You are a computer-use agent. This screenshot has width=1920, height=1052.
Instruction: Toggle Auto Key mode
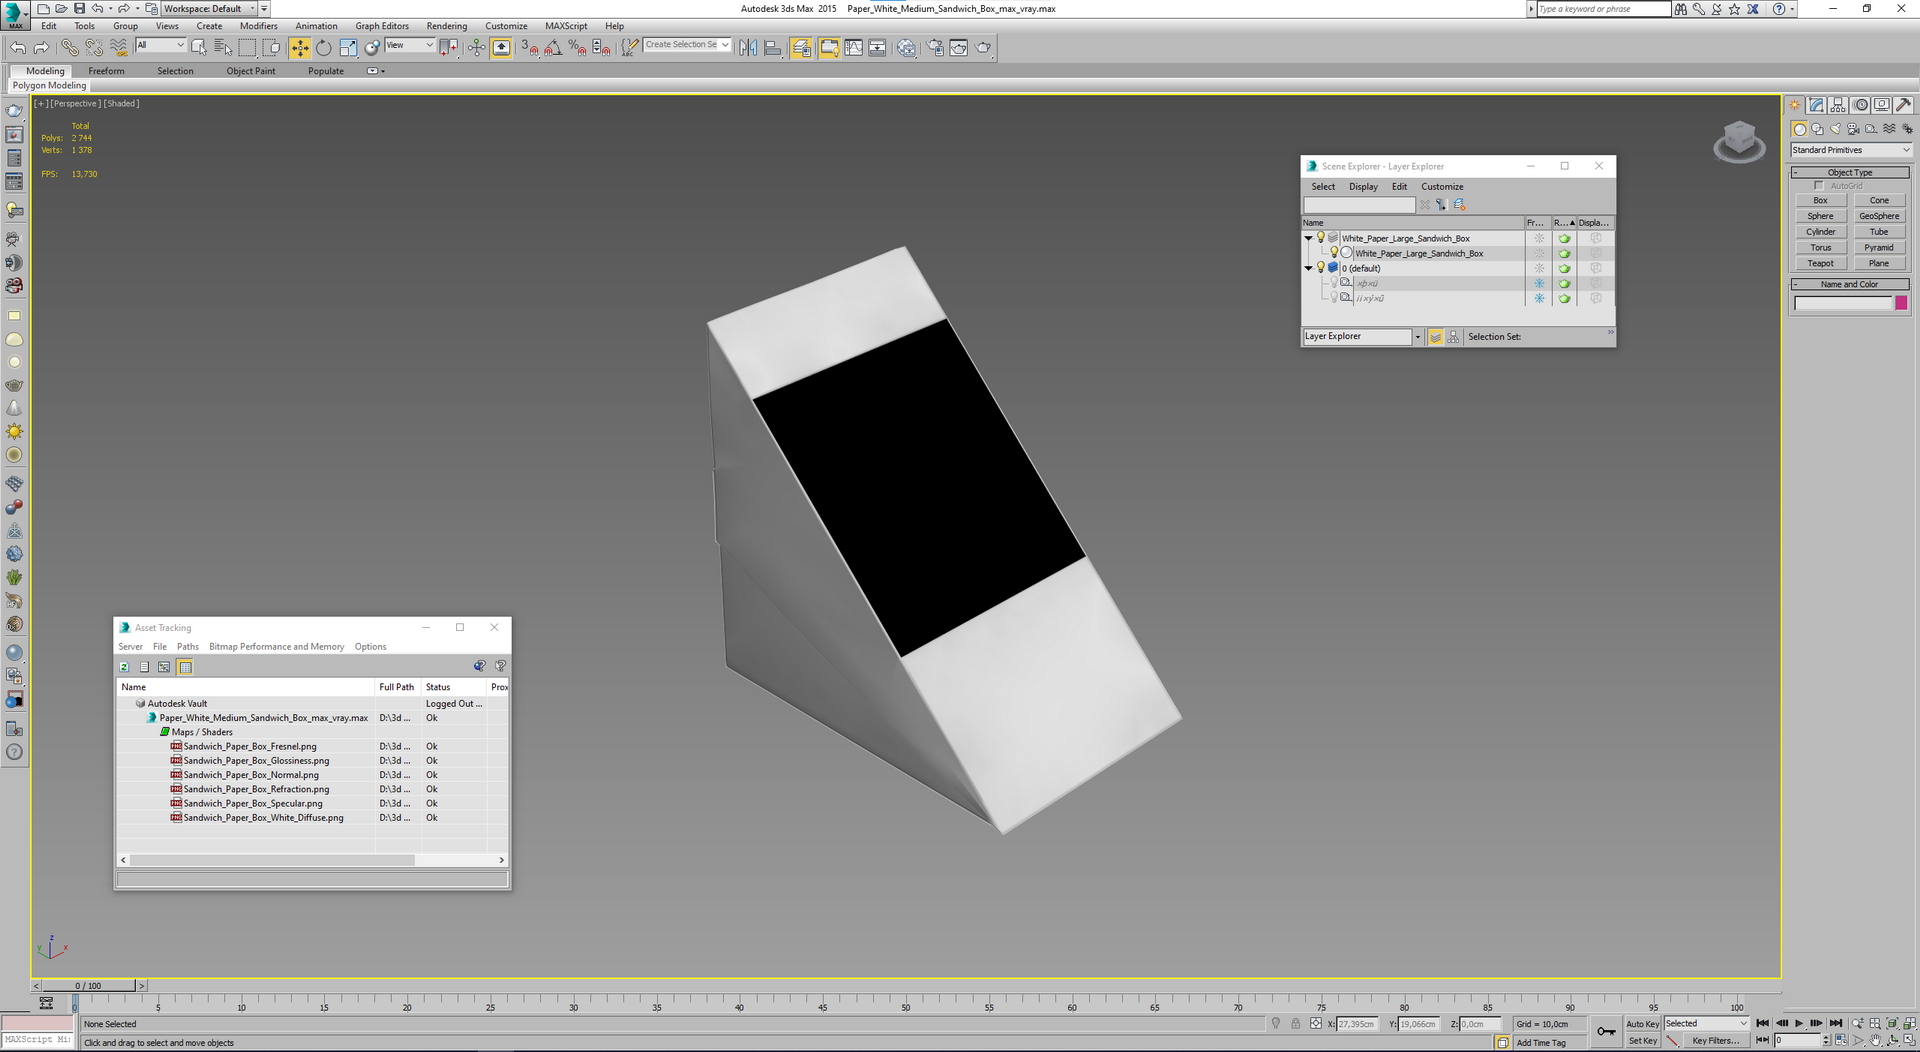1642,1024
